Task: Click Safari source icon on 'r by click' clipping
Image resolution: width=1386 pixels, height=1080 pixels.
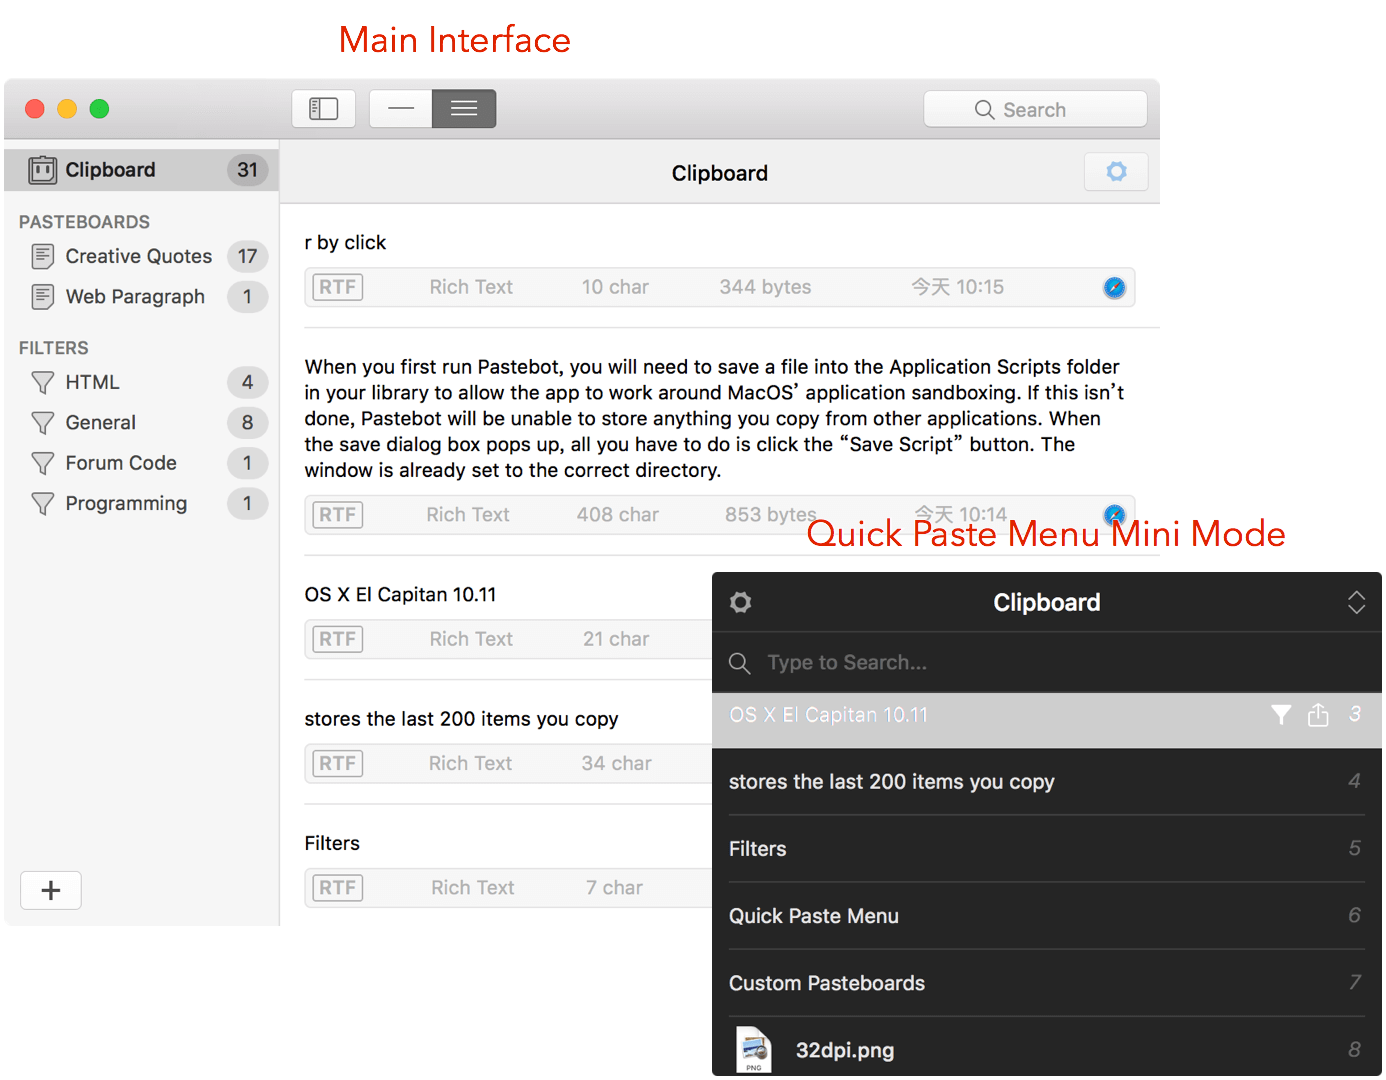Action: pos(1114,288)
